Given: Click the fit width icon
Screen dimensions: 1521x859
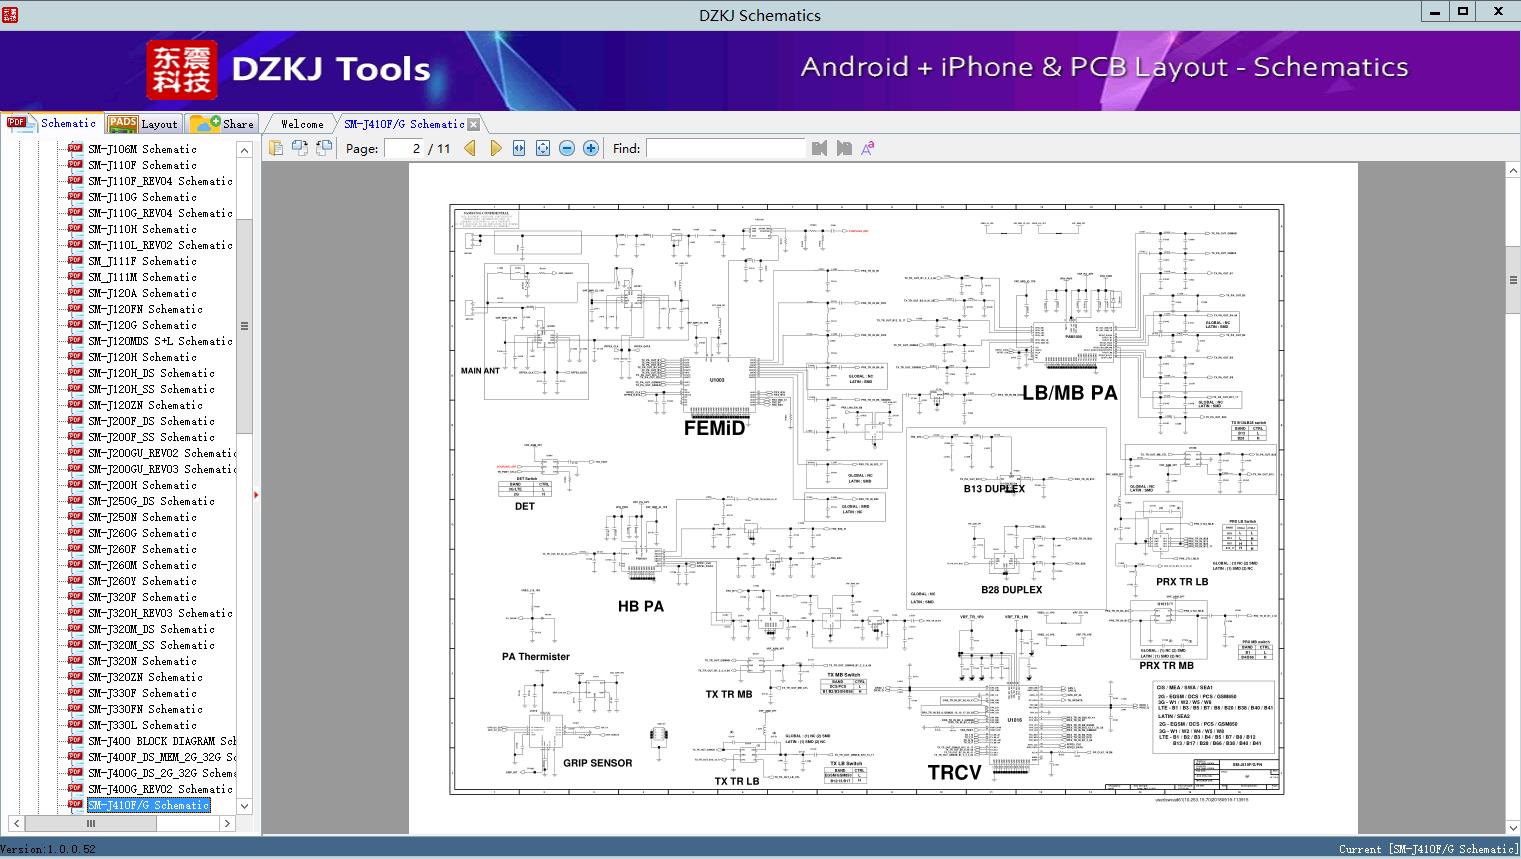Looking at the screenshot, I should tap(519, 148).
